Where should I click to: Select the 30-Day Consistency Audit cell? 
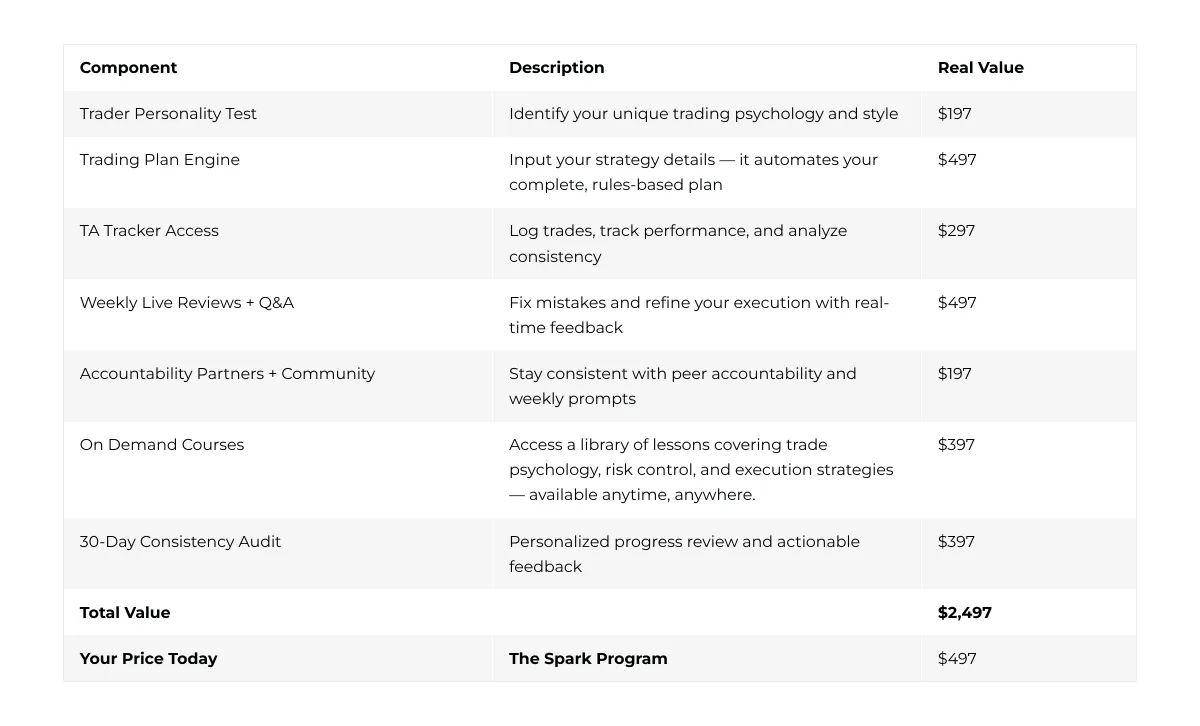(x=180, y=541)
